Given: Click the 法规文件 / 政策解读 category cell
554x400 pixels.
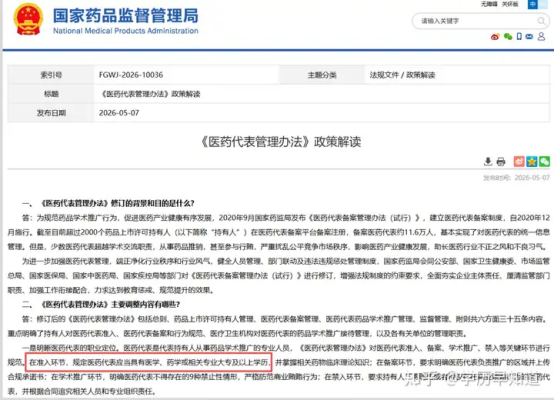Looking at the screenshot, I should [x=402, y=75].
